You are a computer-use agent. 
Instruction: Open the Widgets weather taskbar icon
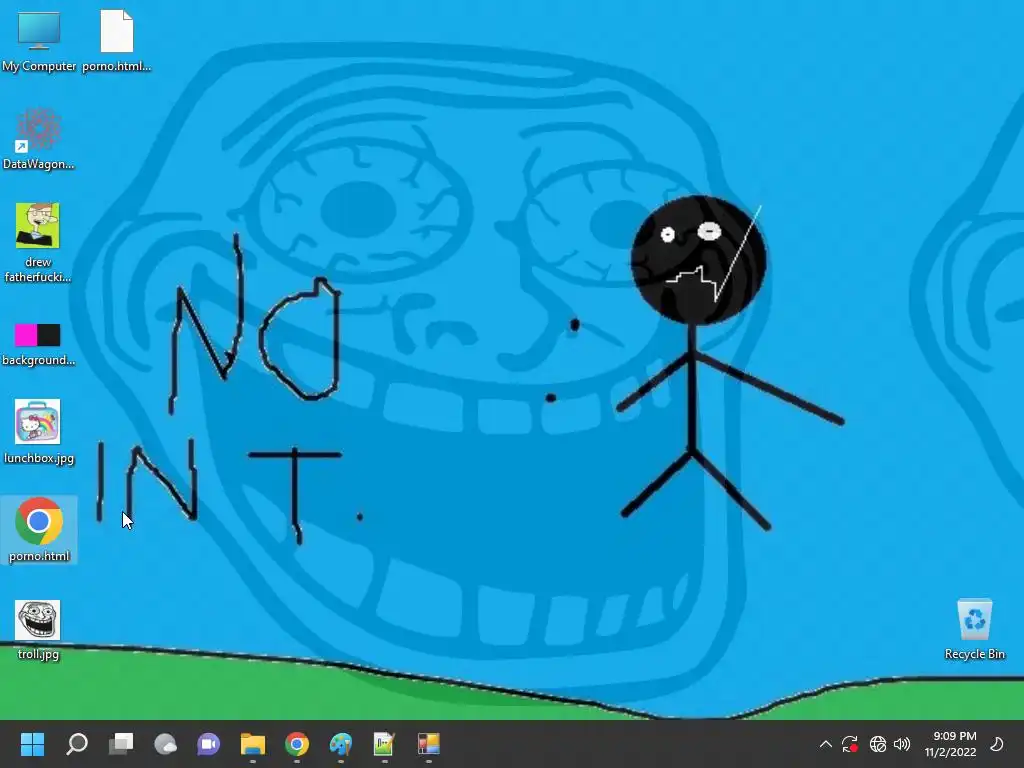(x=165, y=744)
